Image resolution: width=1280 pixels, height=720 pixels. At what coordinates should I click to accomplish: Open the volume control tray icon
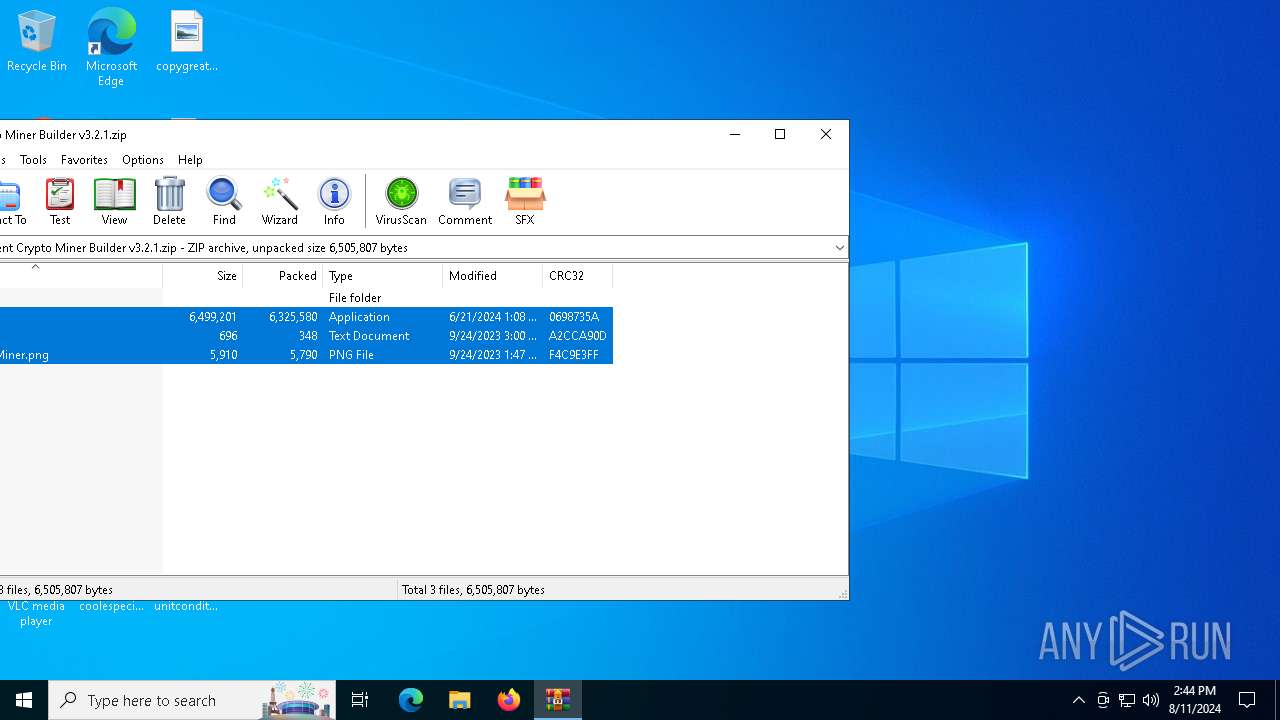(1151, 700)
